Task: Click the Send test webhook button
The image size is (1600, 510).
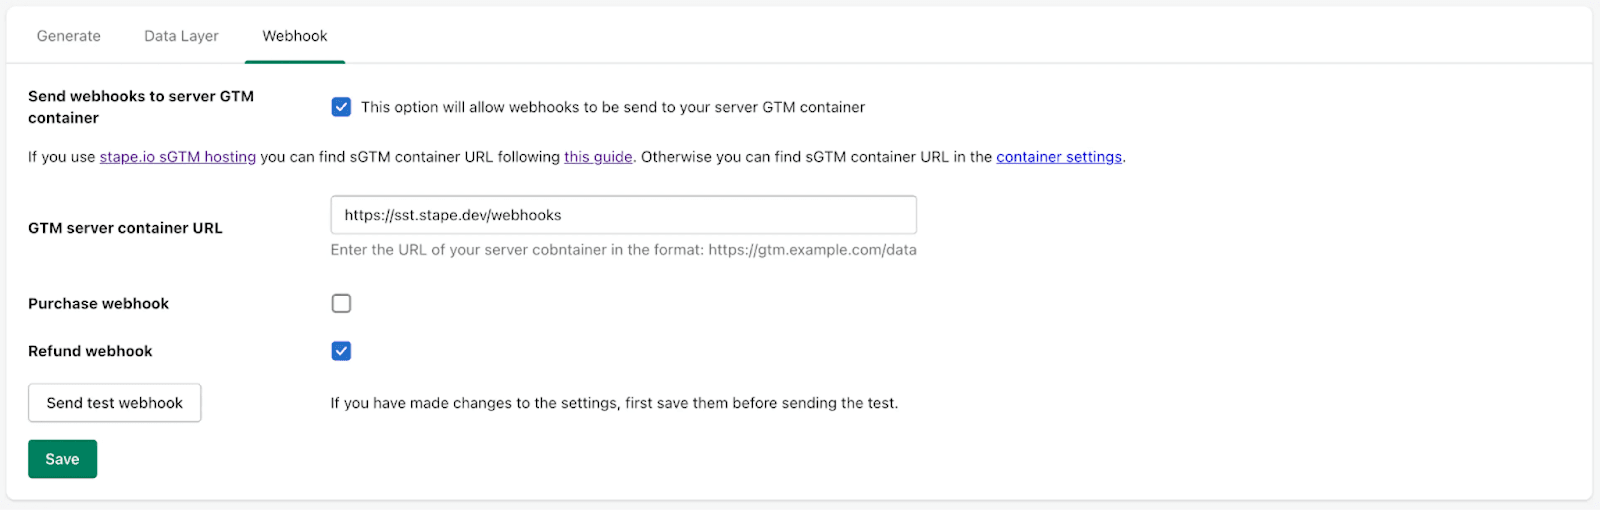Action: point(114,403)
